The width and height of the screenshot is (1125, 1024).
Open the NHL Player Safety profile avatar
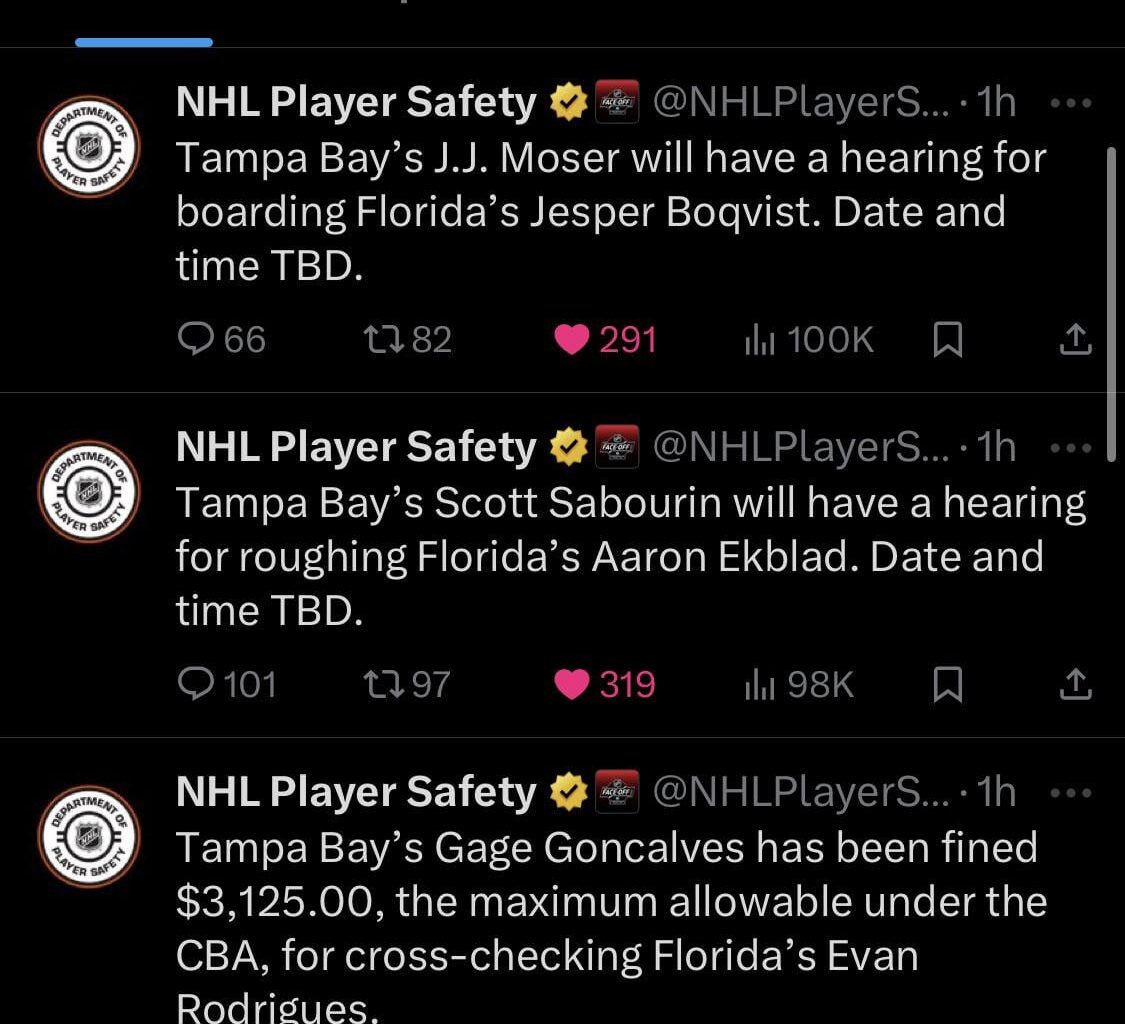click(88, 144)
